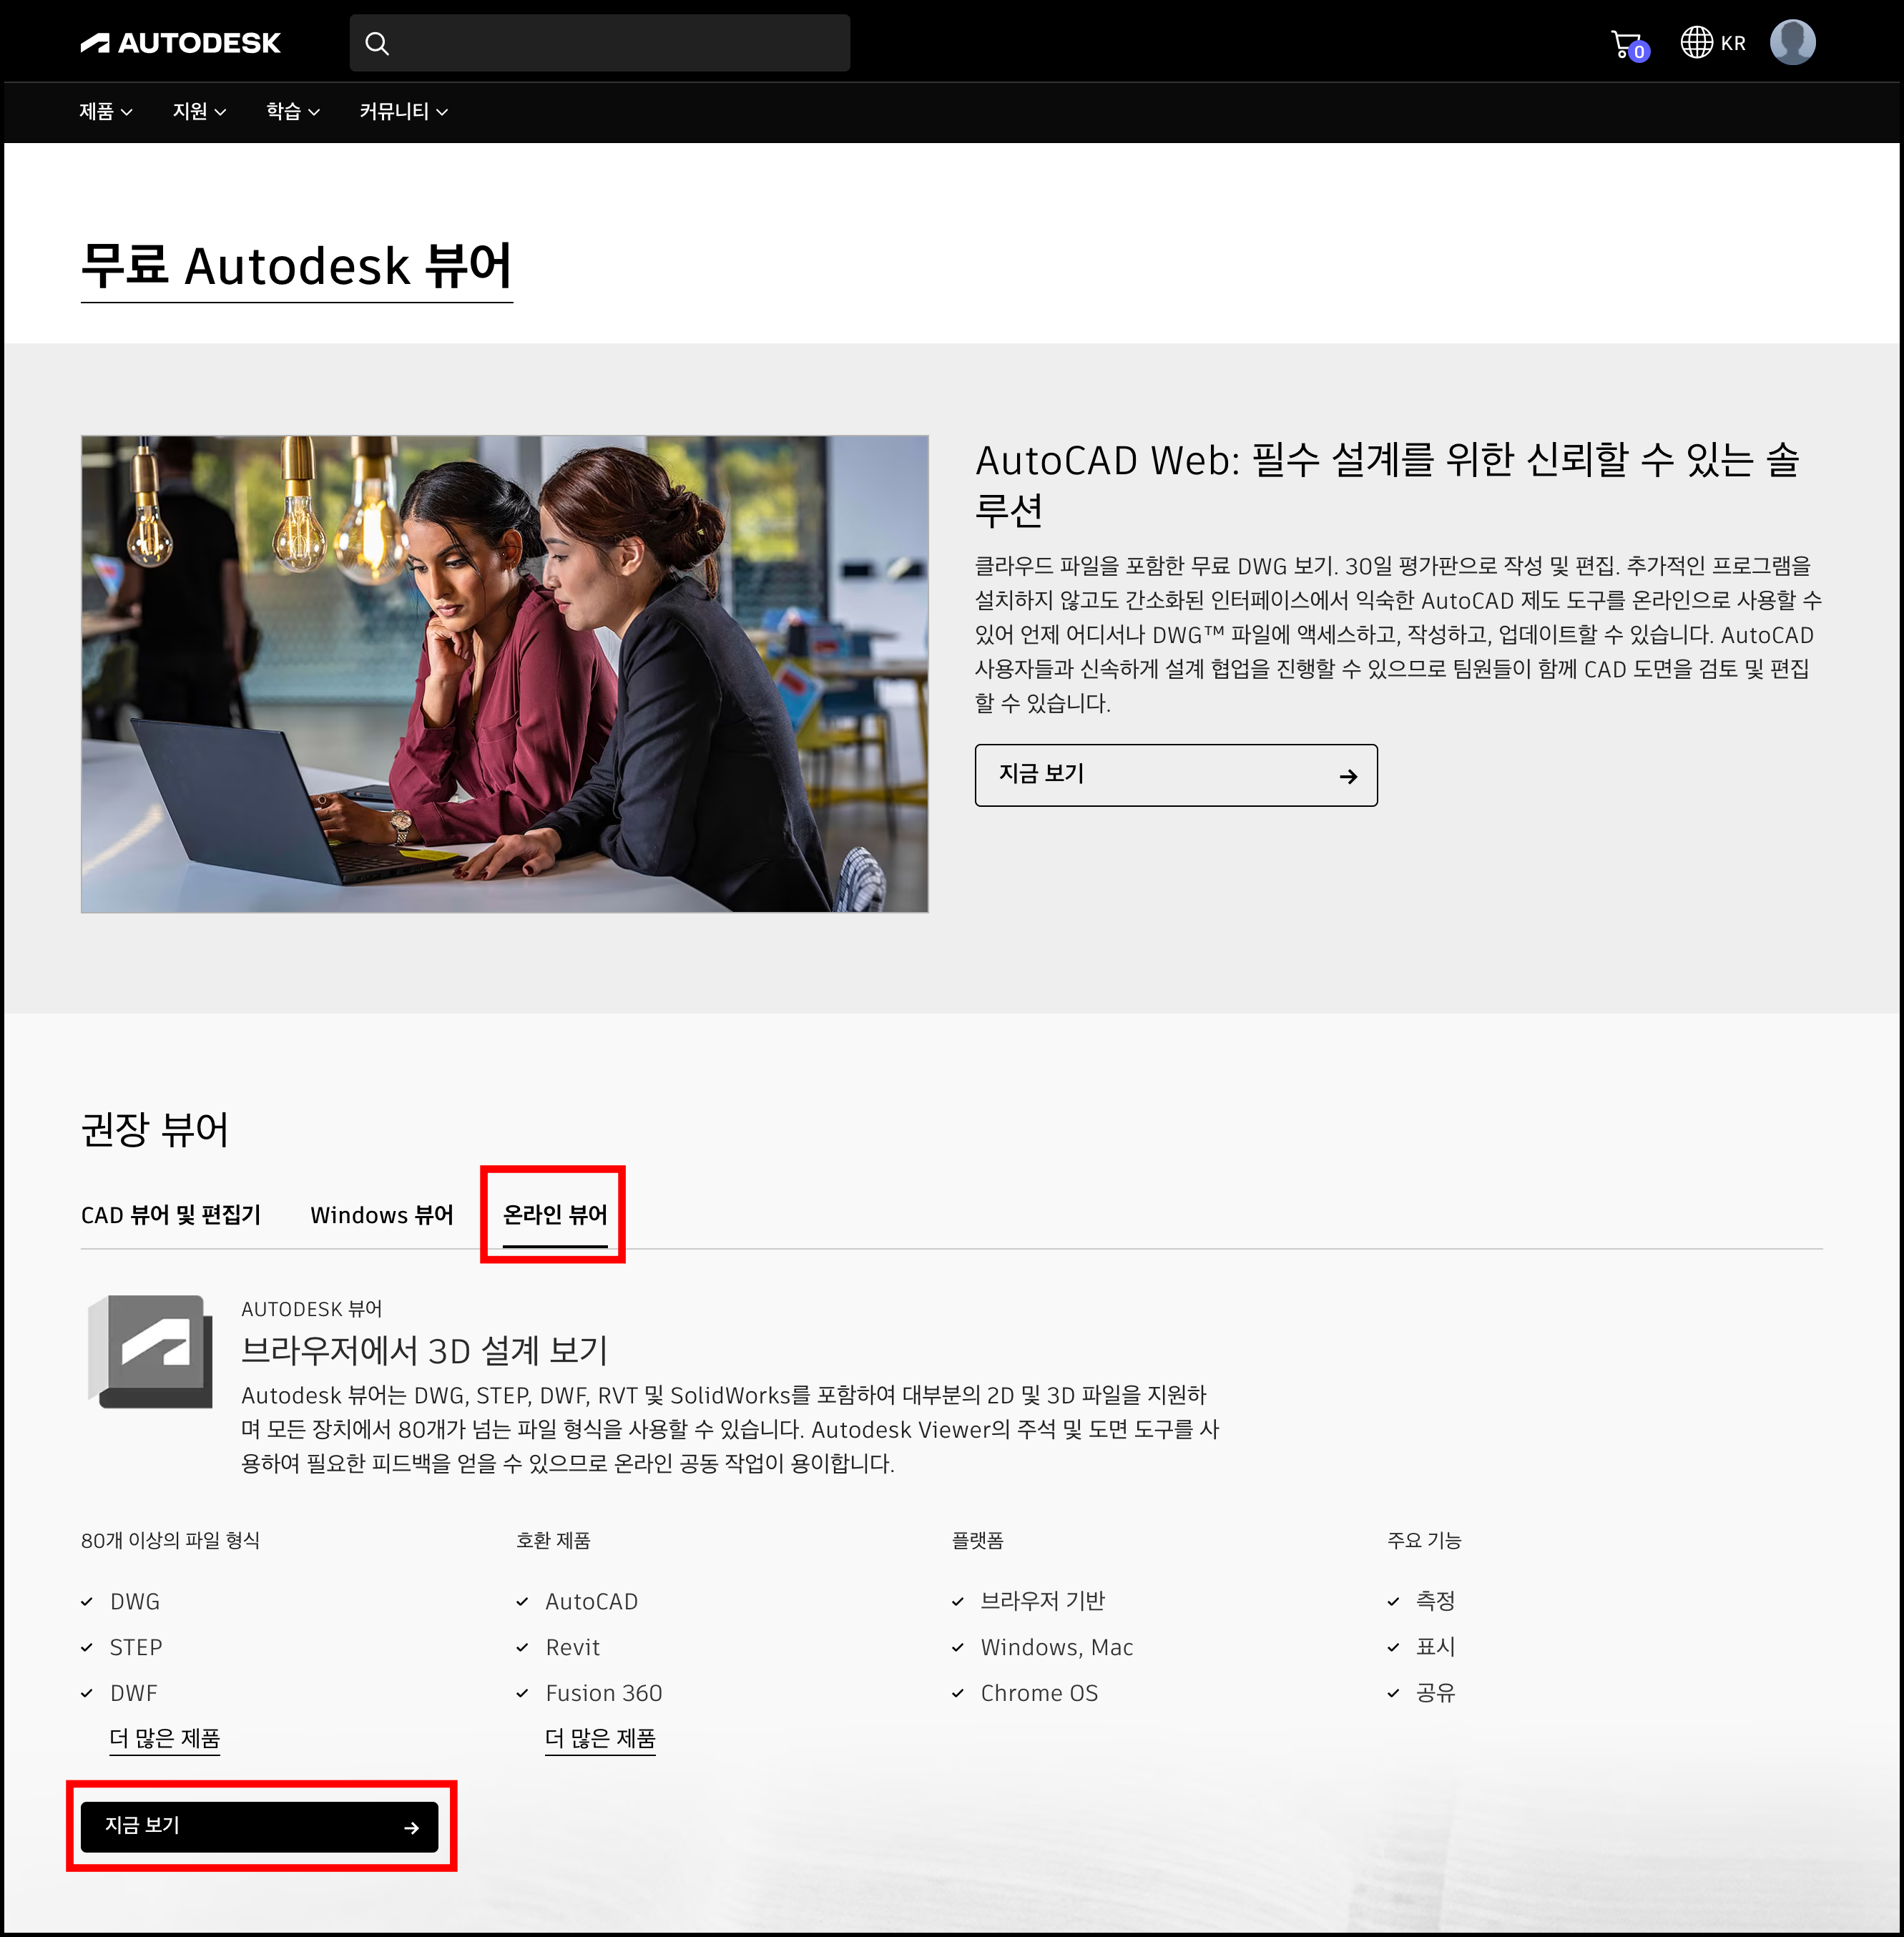Open the user profile avatar
Screen dimensions: 1904x1937
tap(1794, 42)
